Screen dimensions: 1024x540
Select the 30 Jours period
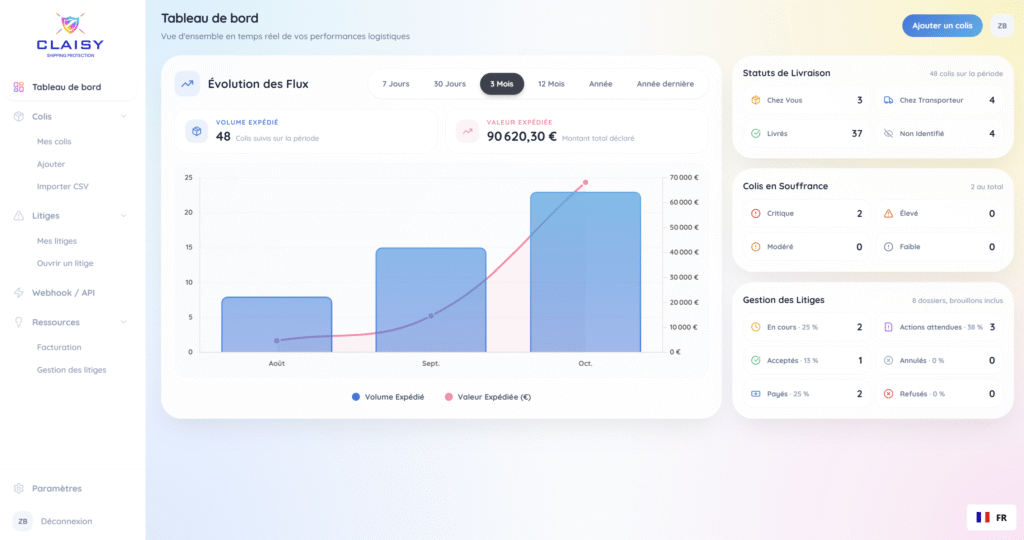tap(450, 84)
